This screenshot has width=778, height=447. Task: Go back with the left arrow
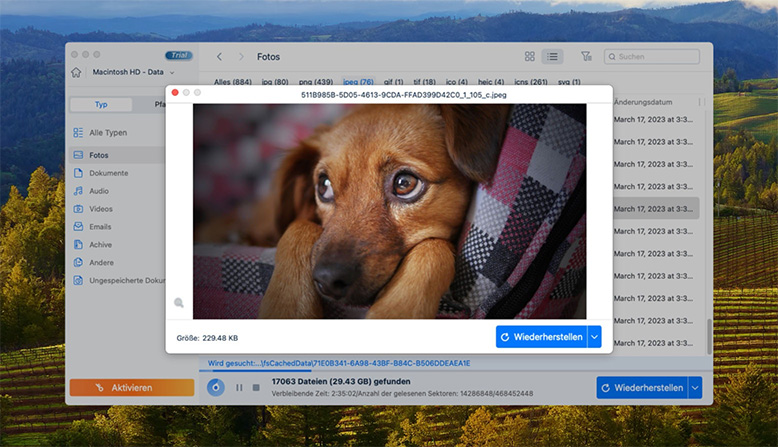[219, 57]
